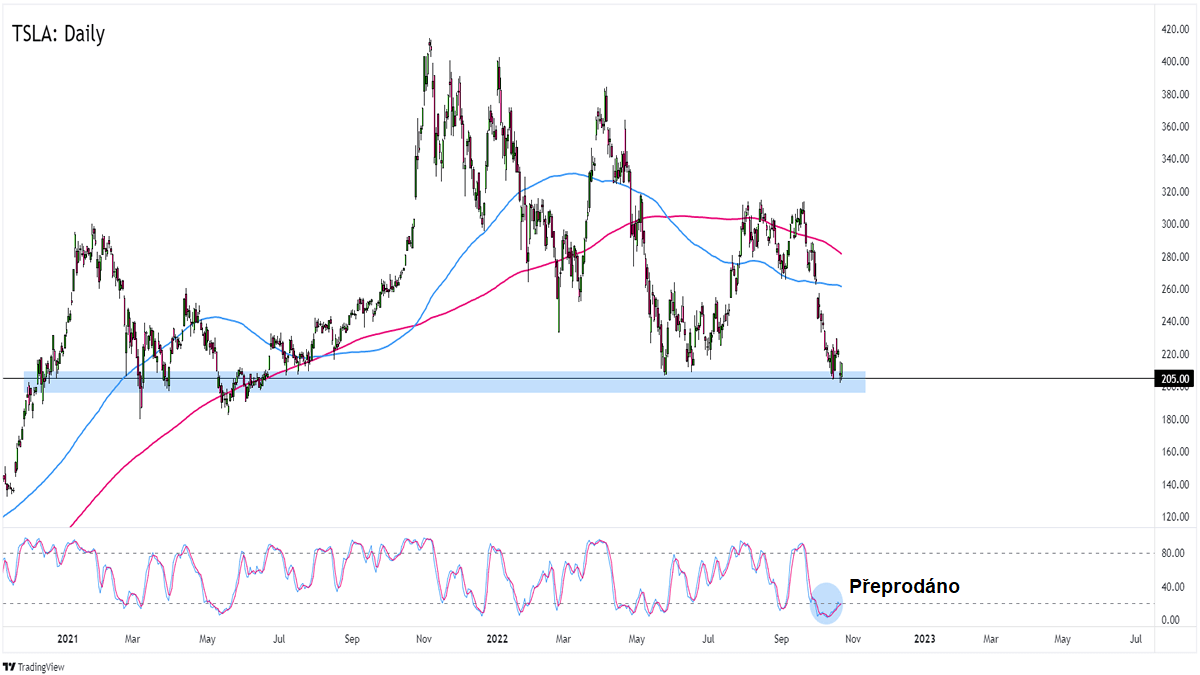
Task: Click the 40.00 stochastic axis label
Action: click(1172, 586)
